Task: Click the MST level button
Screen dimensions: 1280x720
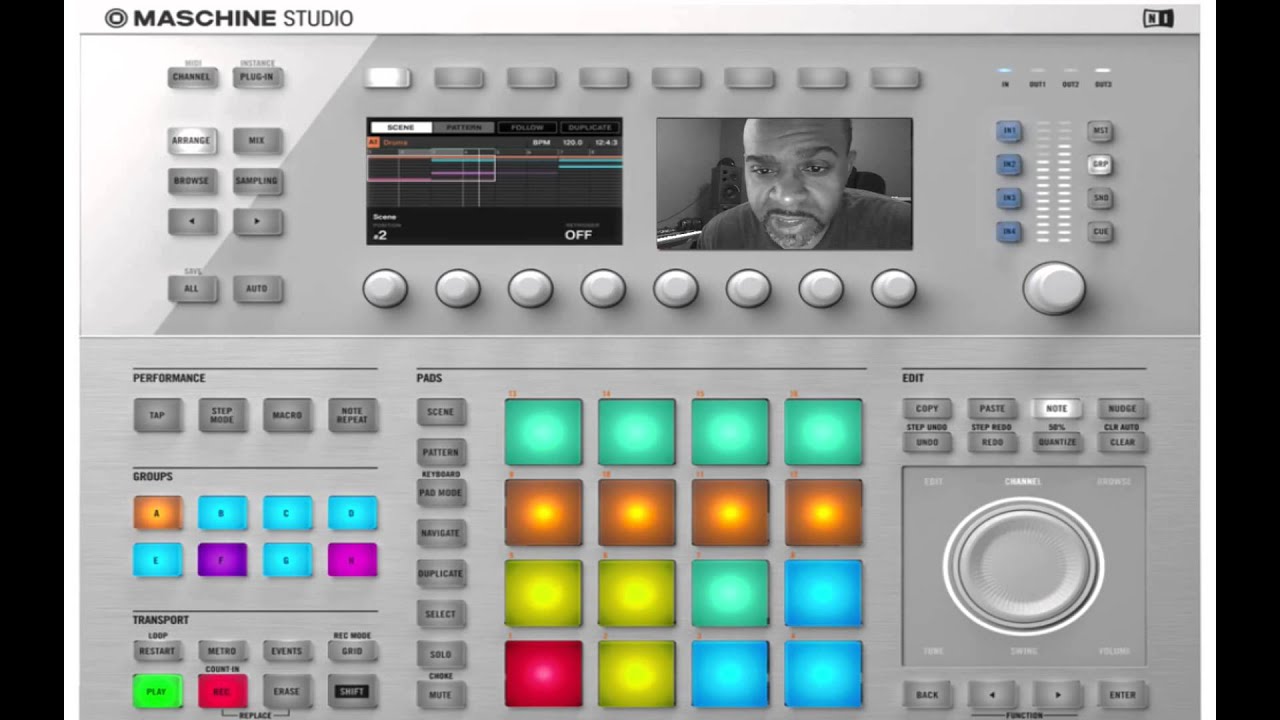Action: pyautogui.click(x=1100, y=131)
